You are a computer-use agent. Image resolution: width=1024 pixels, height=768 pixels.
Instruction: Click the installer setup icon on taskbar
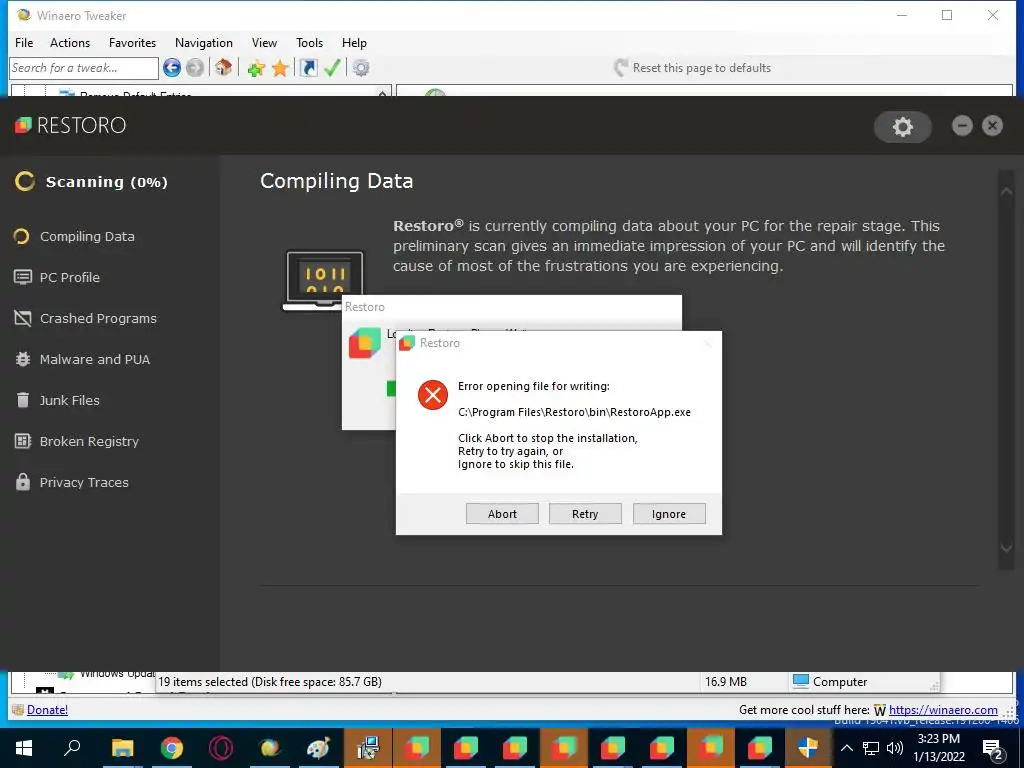coord(368,748)
